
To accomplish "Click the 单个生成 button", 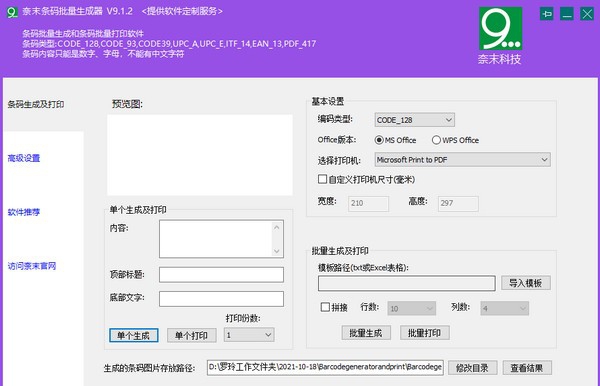I will (x=134, y=336).
